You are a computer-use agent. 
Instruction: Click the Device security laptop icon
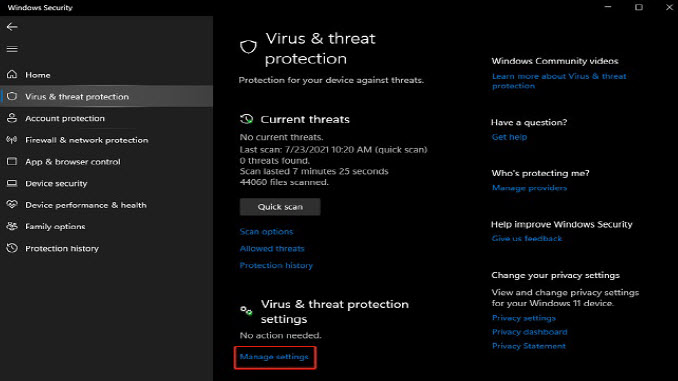coord(12,183)
